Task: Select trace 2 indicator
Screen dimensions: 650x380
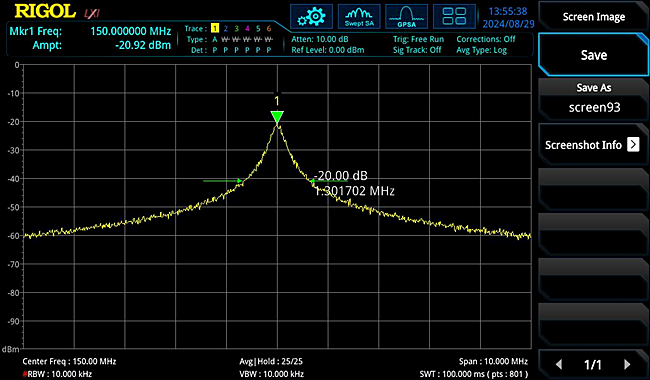Action: click(x=226, y=28)
